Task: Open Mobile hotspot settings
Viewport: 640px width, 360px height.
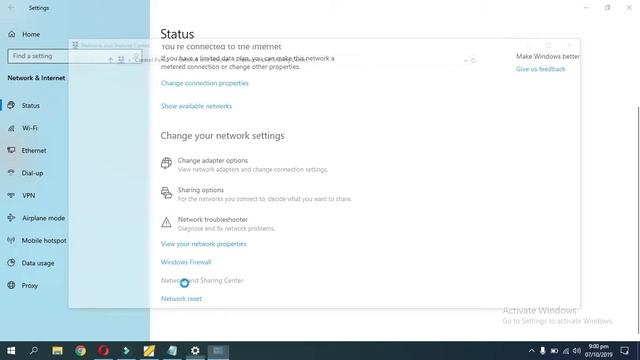Action: click(44, 240)
